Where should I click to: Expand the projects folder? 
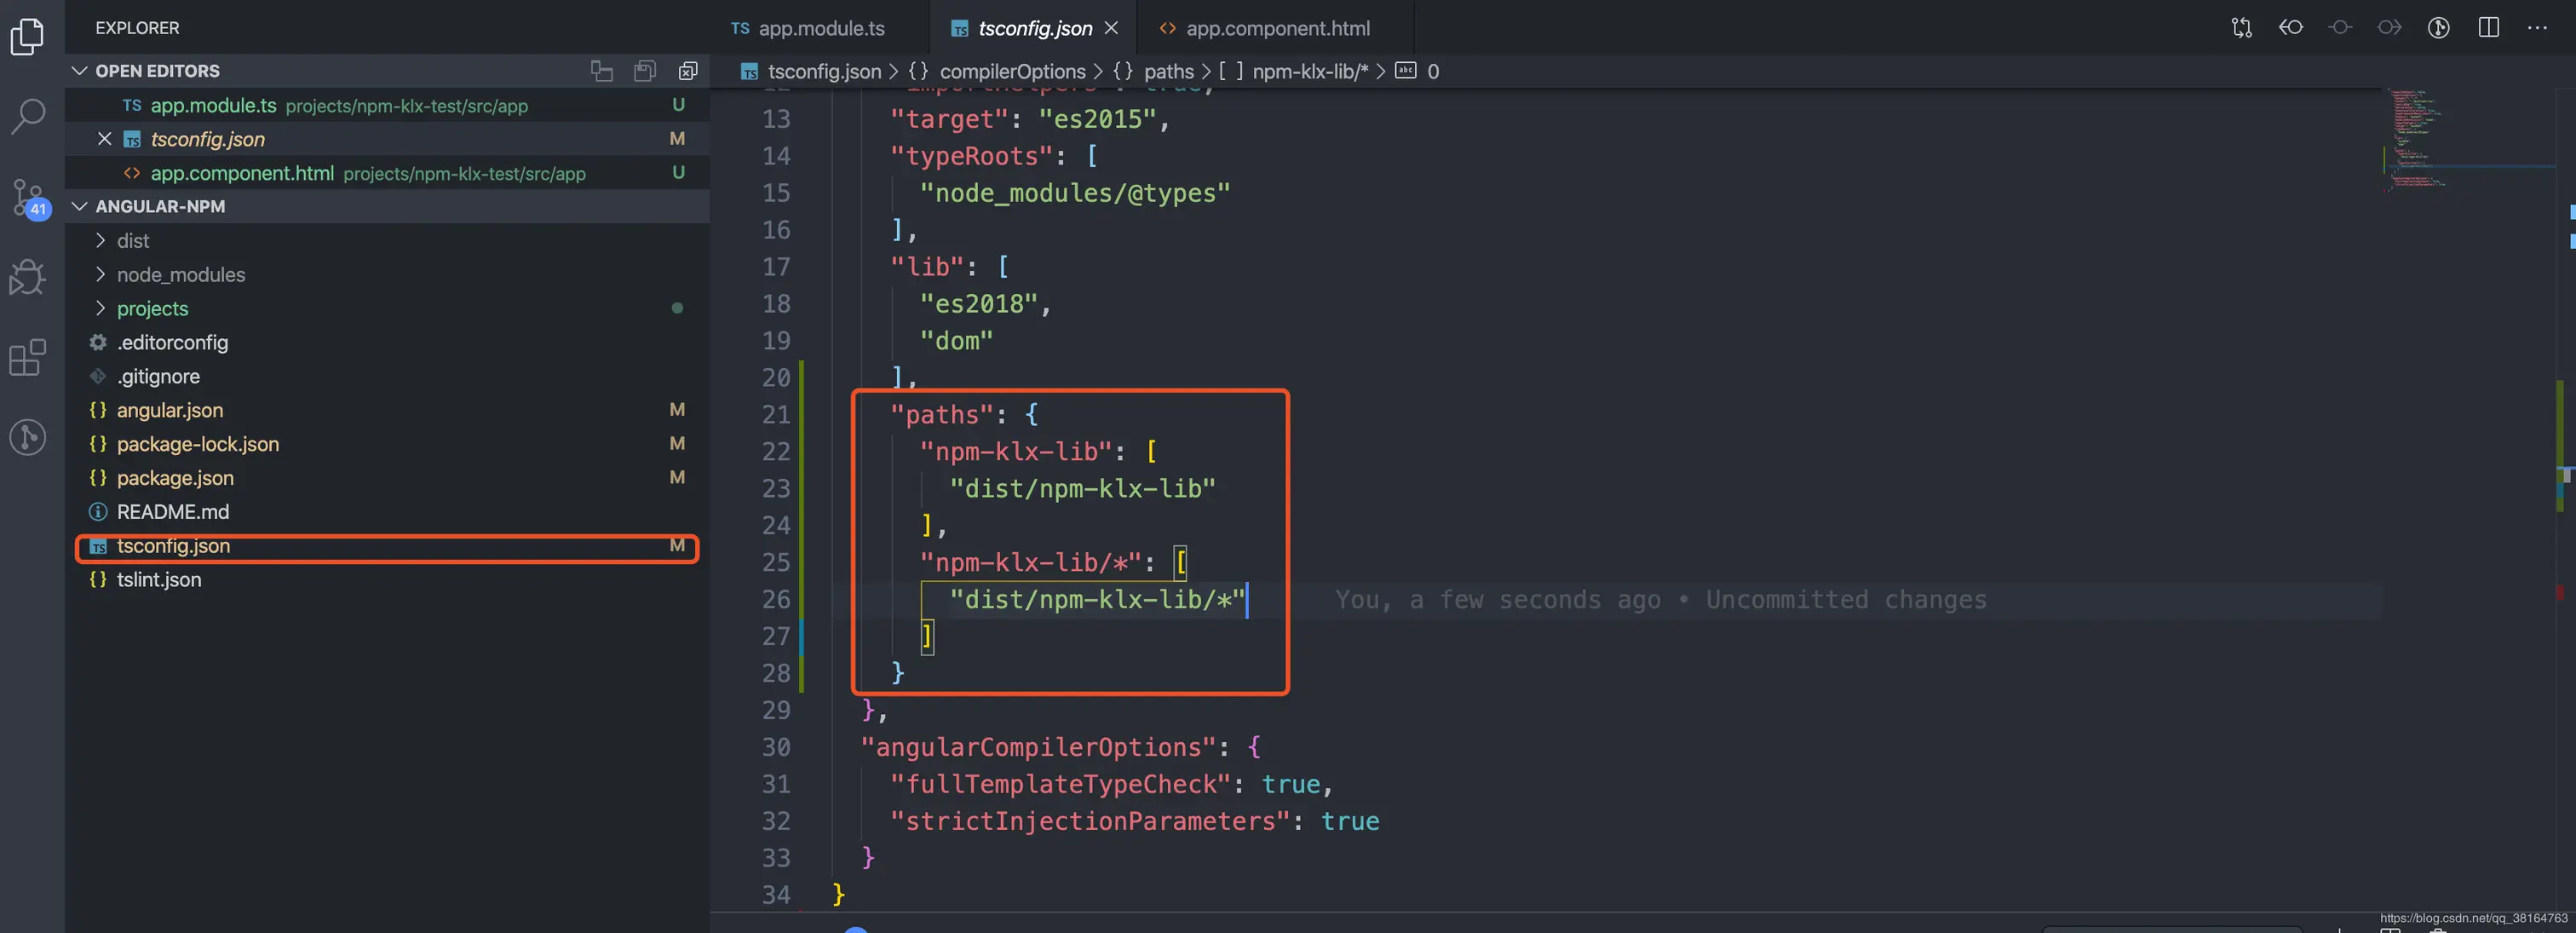click(x=152, y=309)
